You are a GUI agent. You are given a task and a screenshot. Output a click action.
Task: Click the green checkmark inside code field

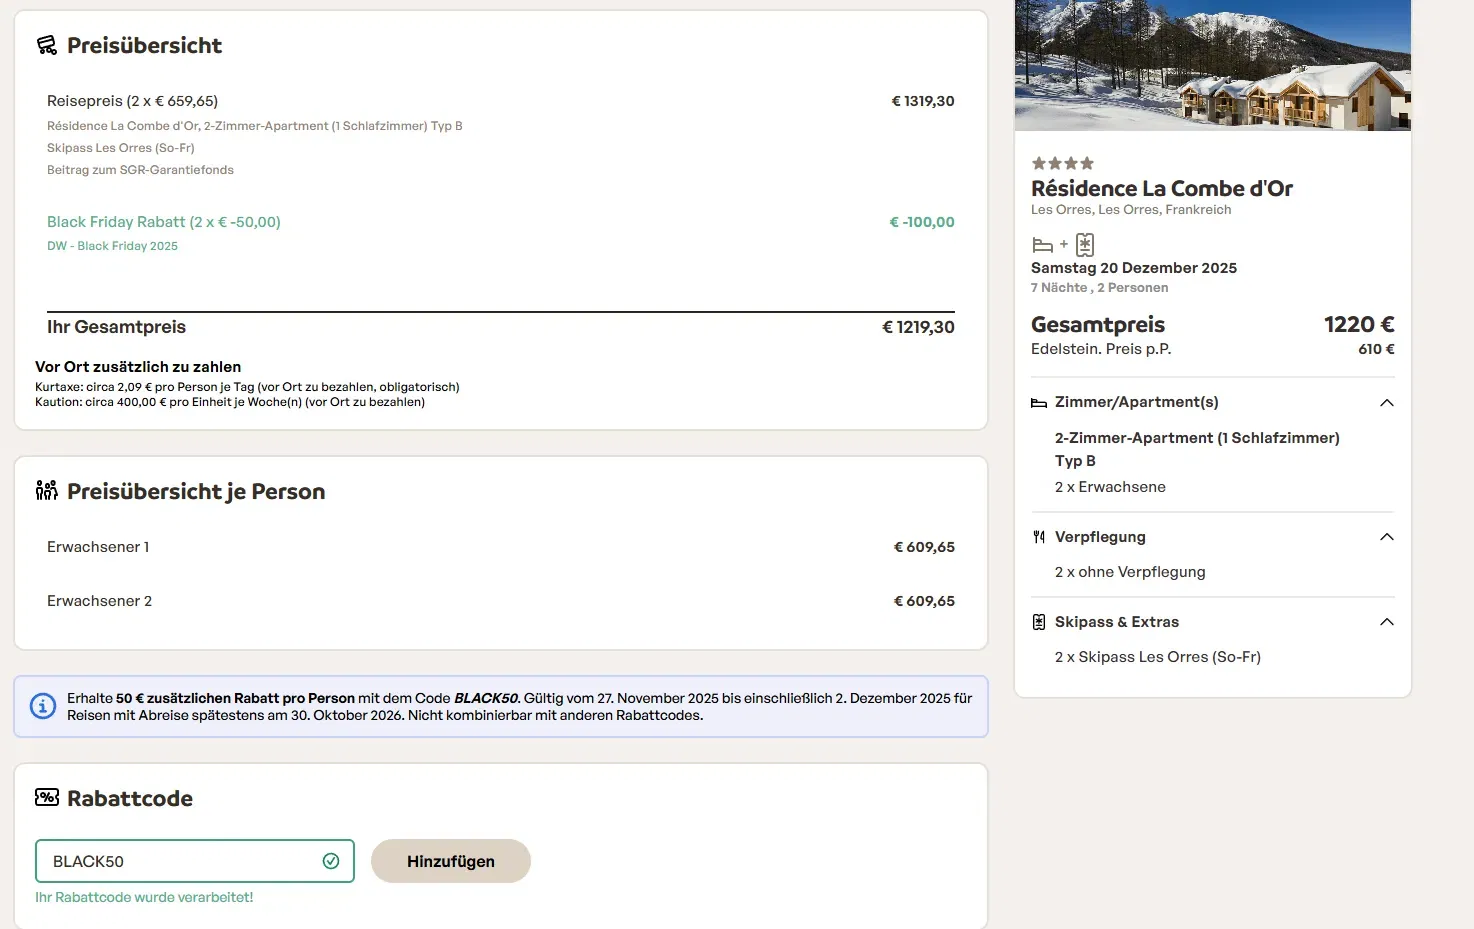pos(331,861)
